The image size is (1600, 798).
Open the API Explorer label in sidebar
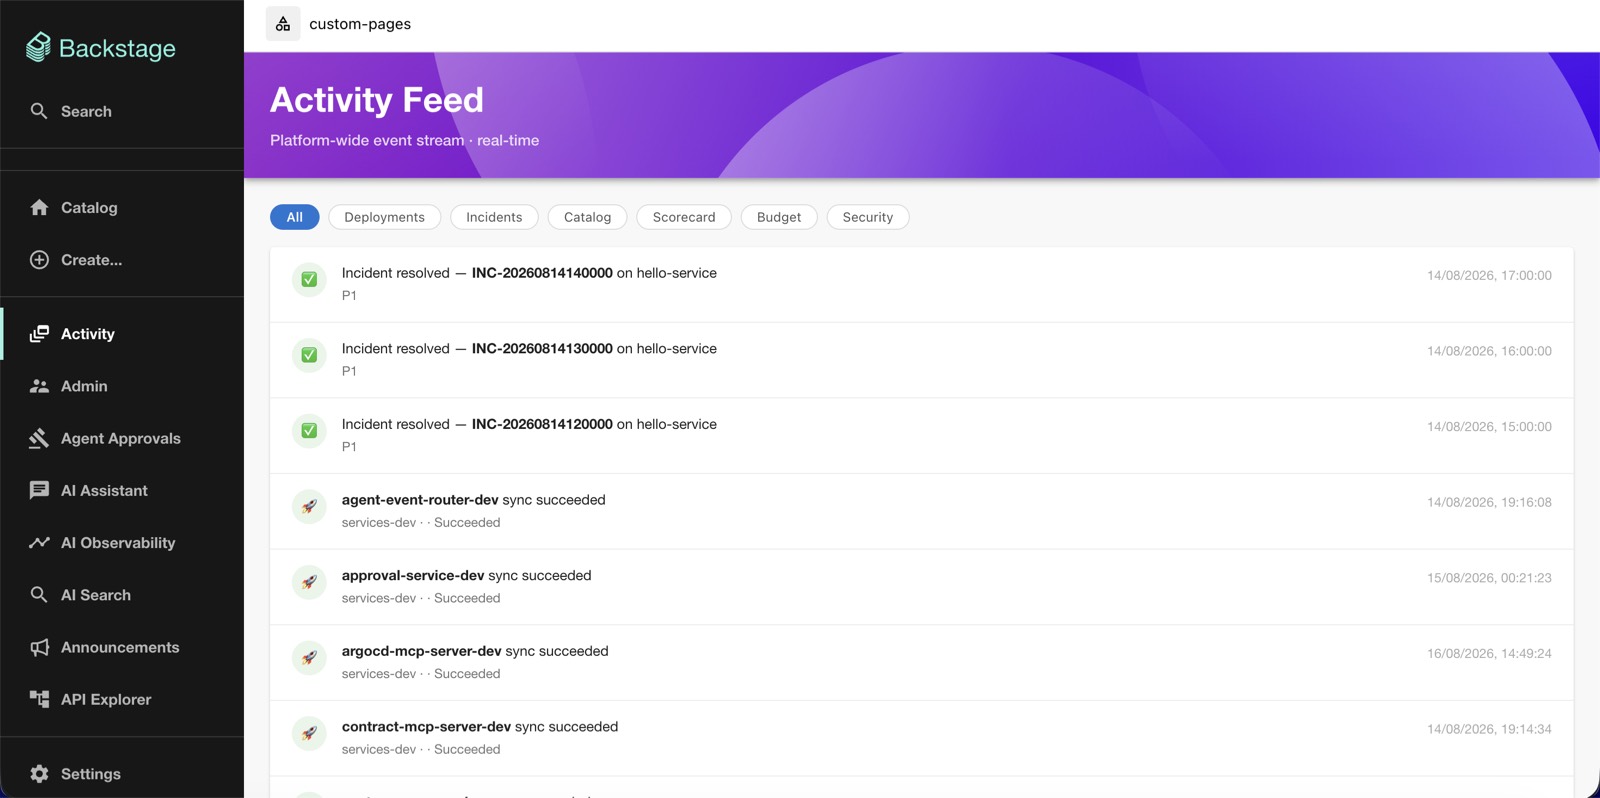pyautogui.click(x=106, y=699)
